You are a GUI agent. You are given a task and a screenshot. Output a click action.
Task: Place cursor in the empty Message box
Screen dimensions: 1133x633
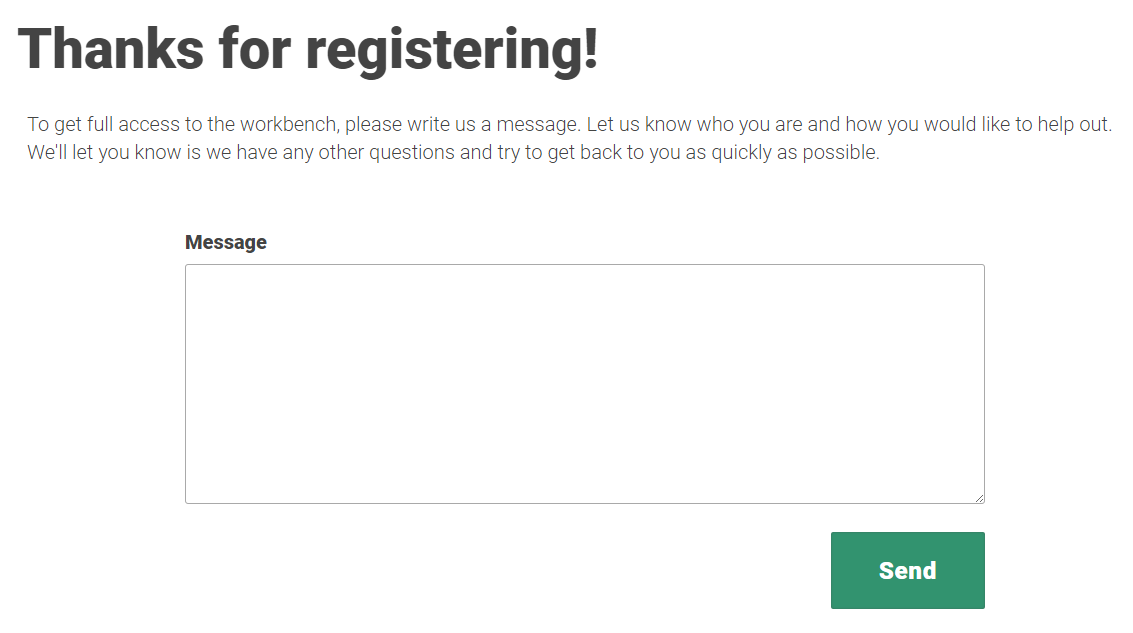click(584, 383)
